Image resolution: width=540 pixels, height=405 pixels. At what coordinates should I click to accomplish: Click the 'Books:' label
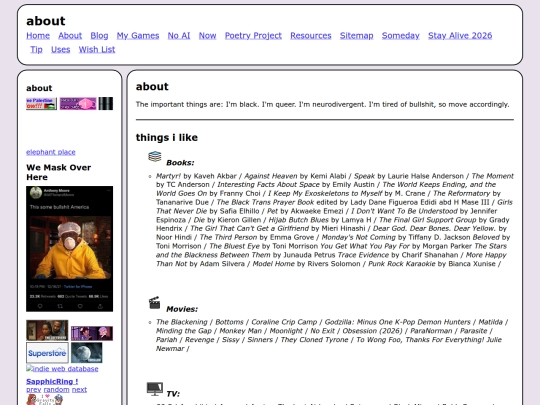pos(180,163)
